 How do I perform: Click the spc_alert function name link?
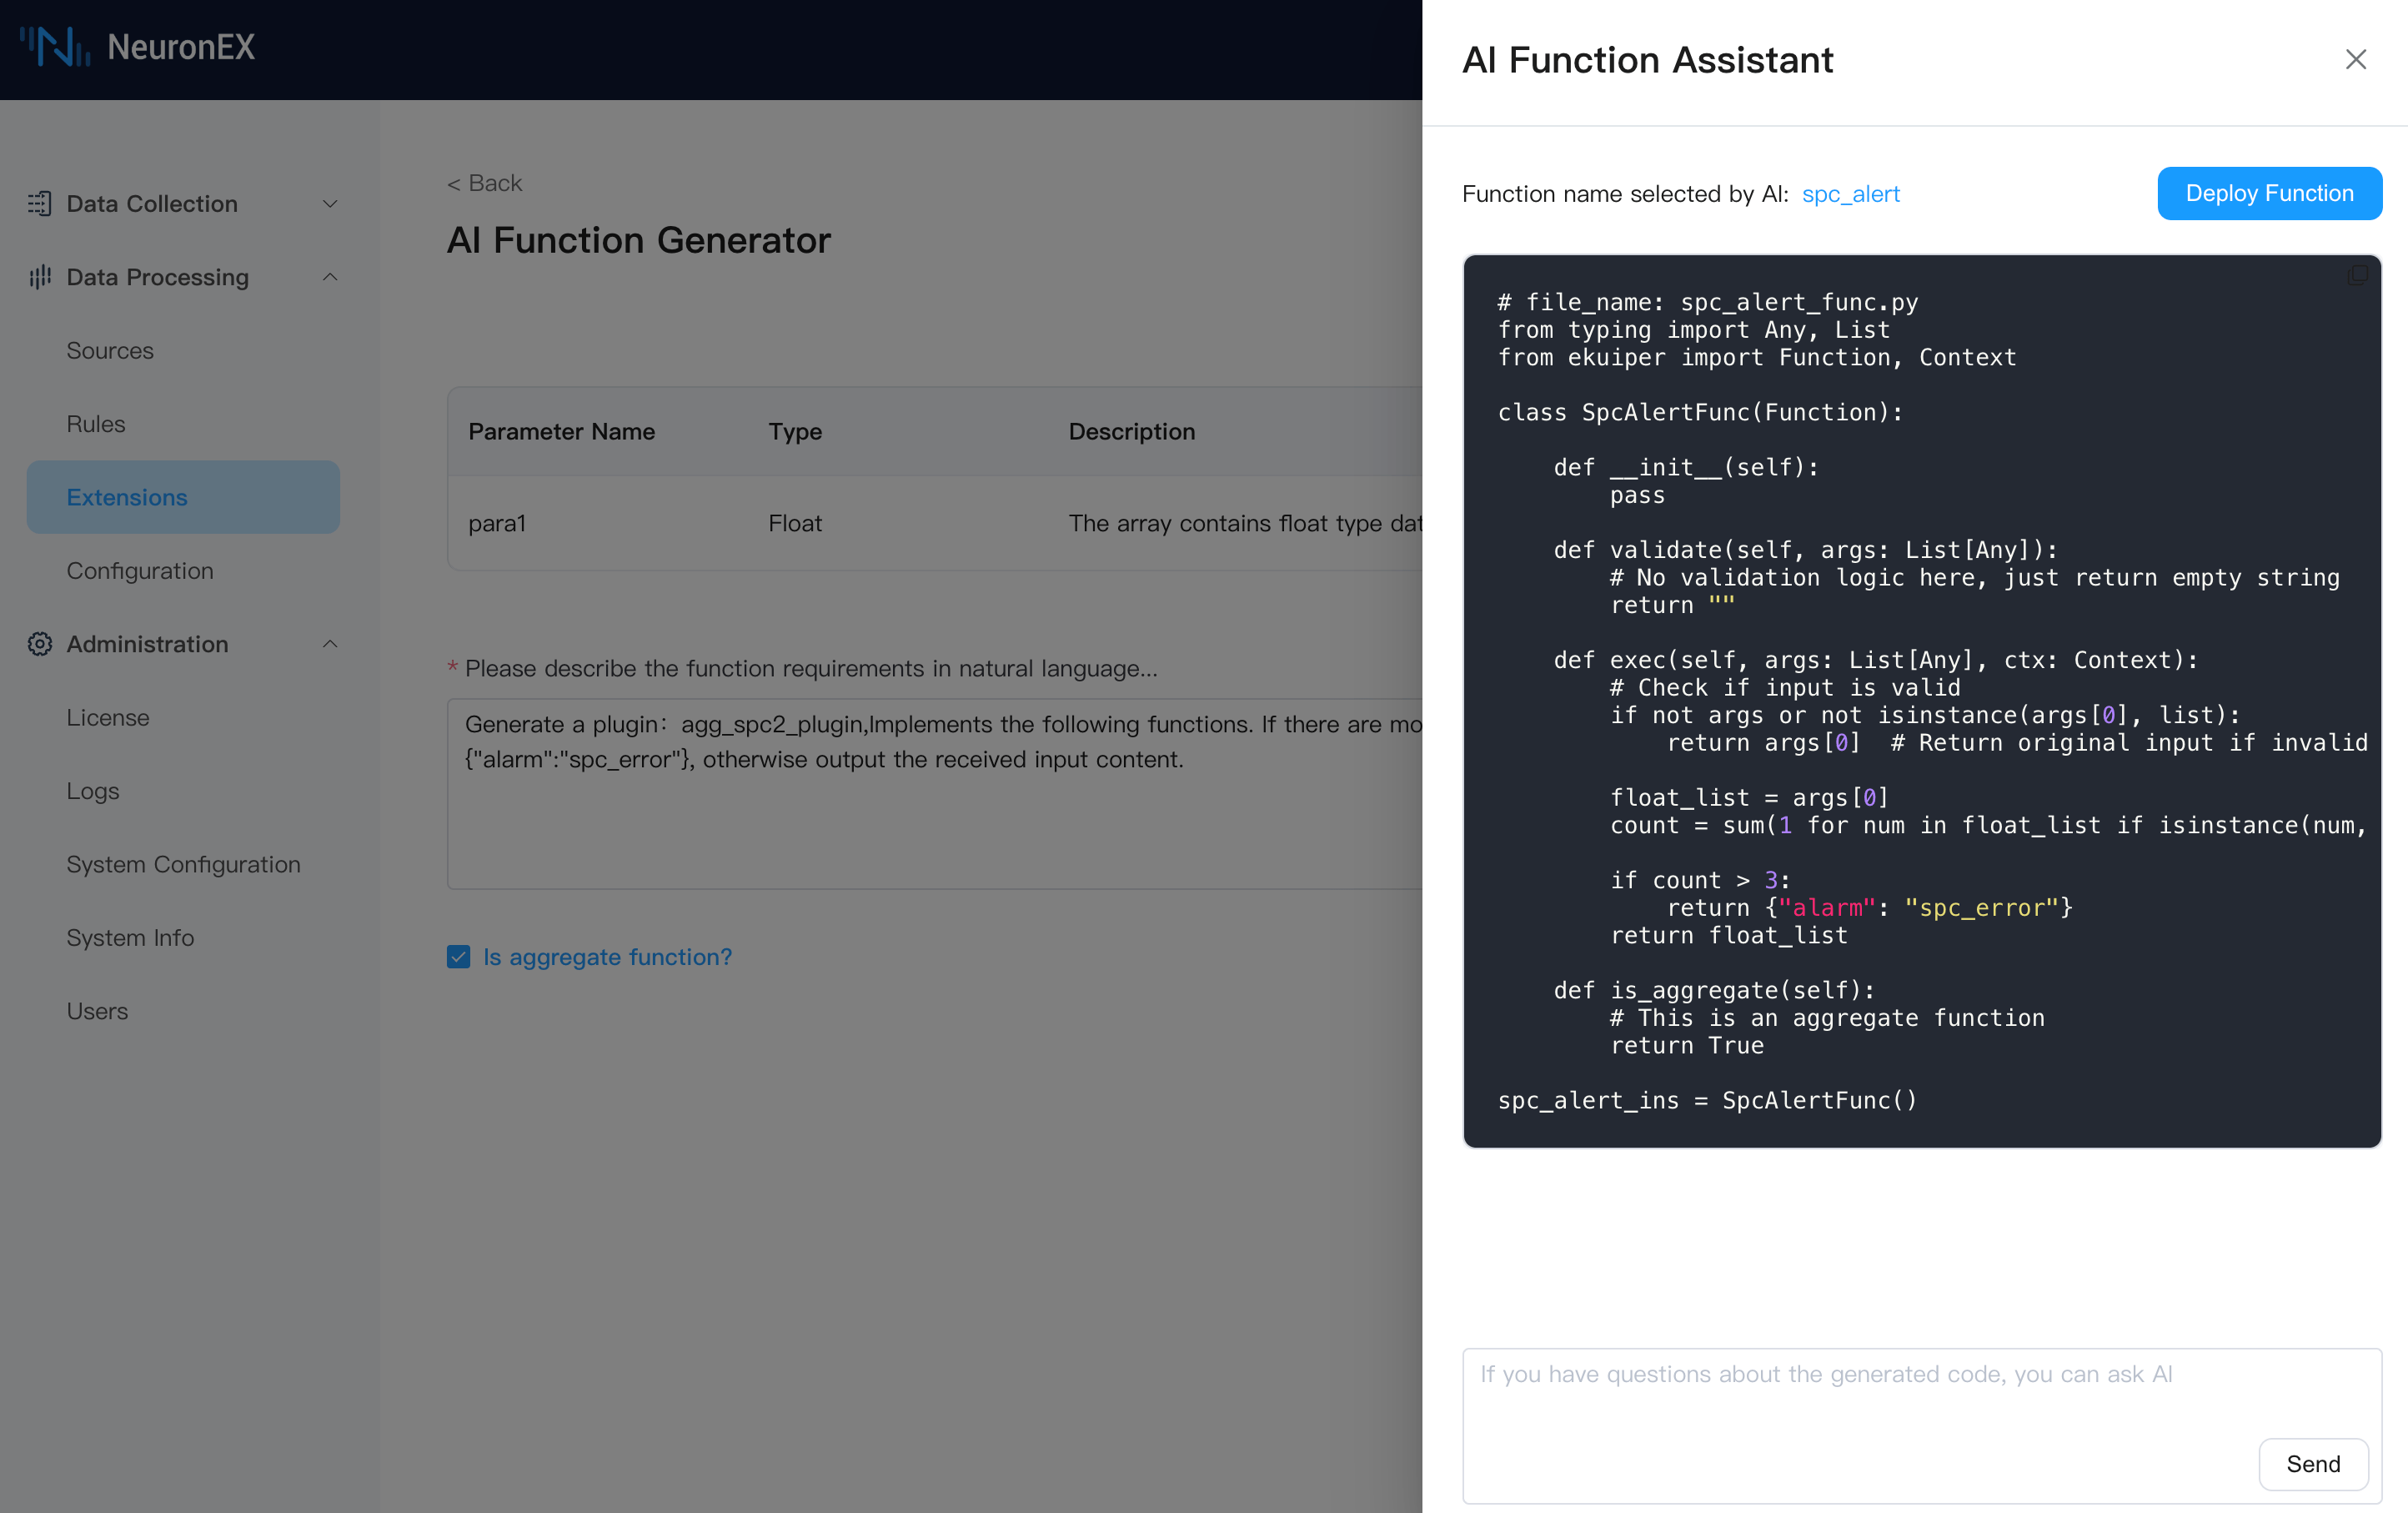click(x=1850, y=194)
